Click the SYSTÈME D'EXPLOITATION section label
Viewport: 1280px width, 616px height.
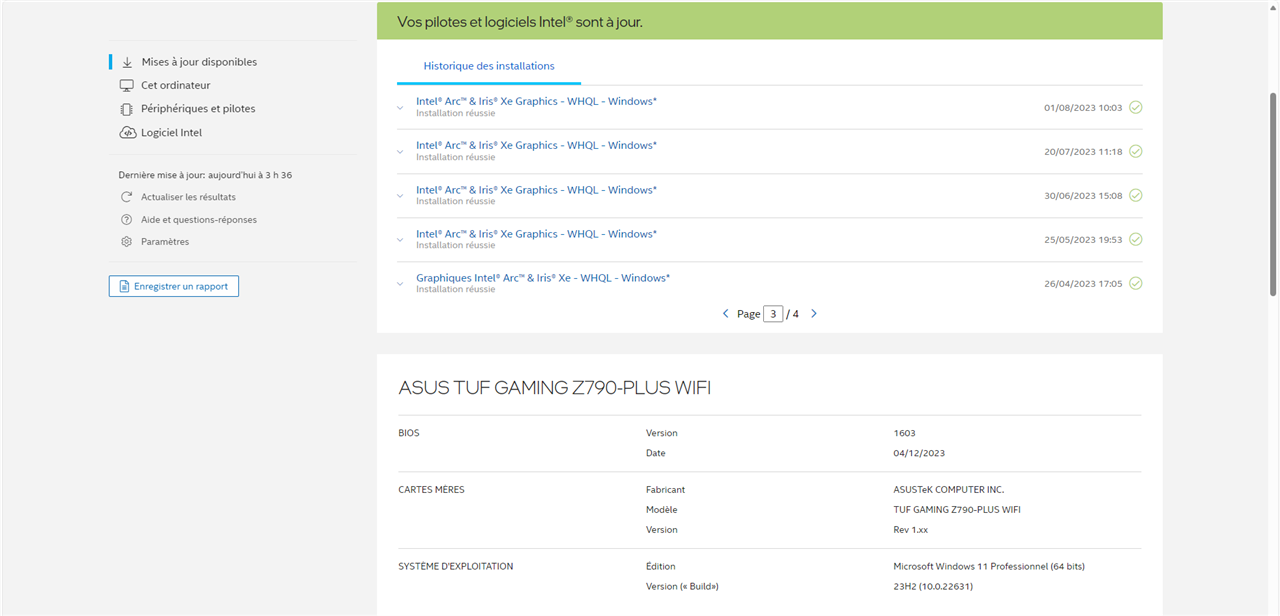[456, 566]
